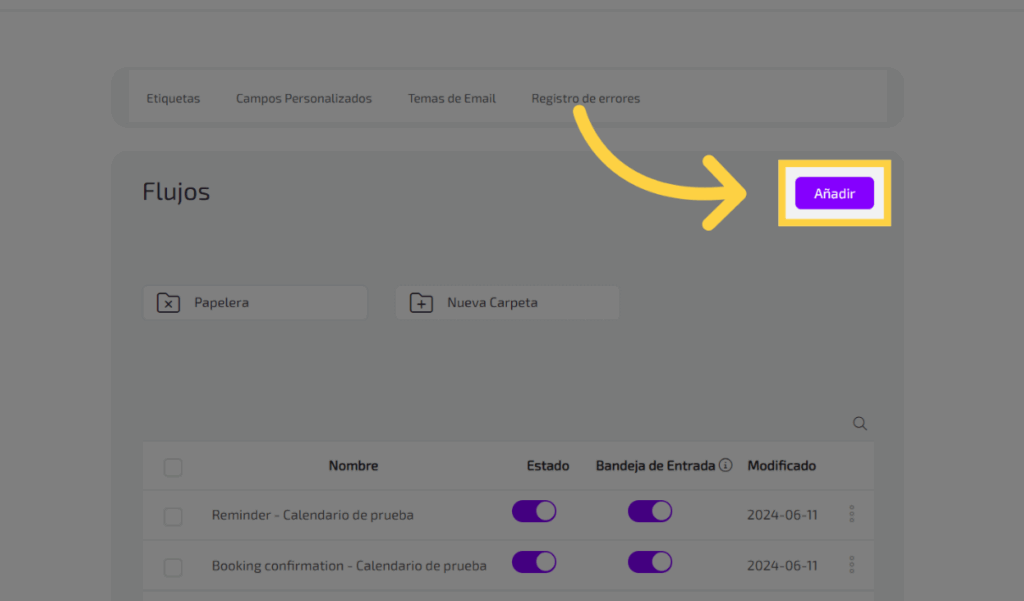Screen dimensions: 1024x601
Task: Go to Temas de Email tab
Action: coord(452,99)
